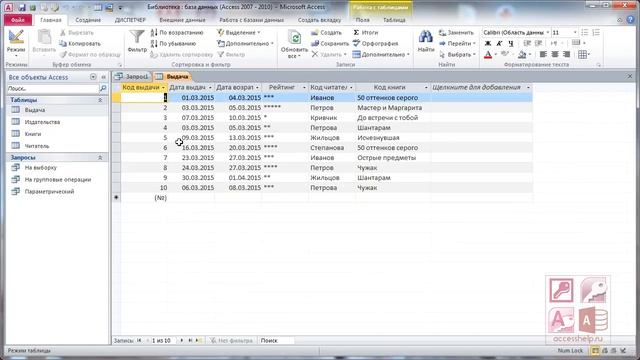Apply italic (К) formatting
The image size is (640, 360).
click(499, 43)
